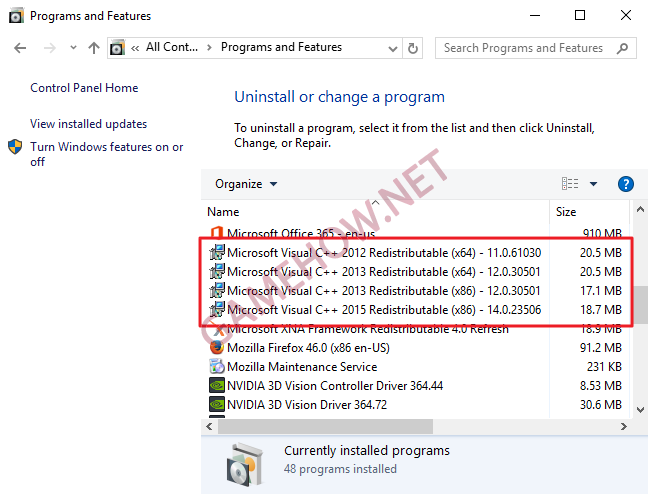Click the forward navigation arrow
Viewport: 650px width, 495px height.
49,48
